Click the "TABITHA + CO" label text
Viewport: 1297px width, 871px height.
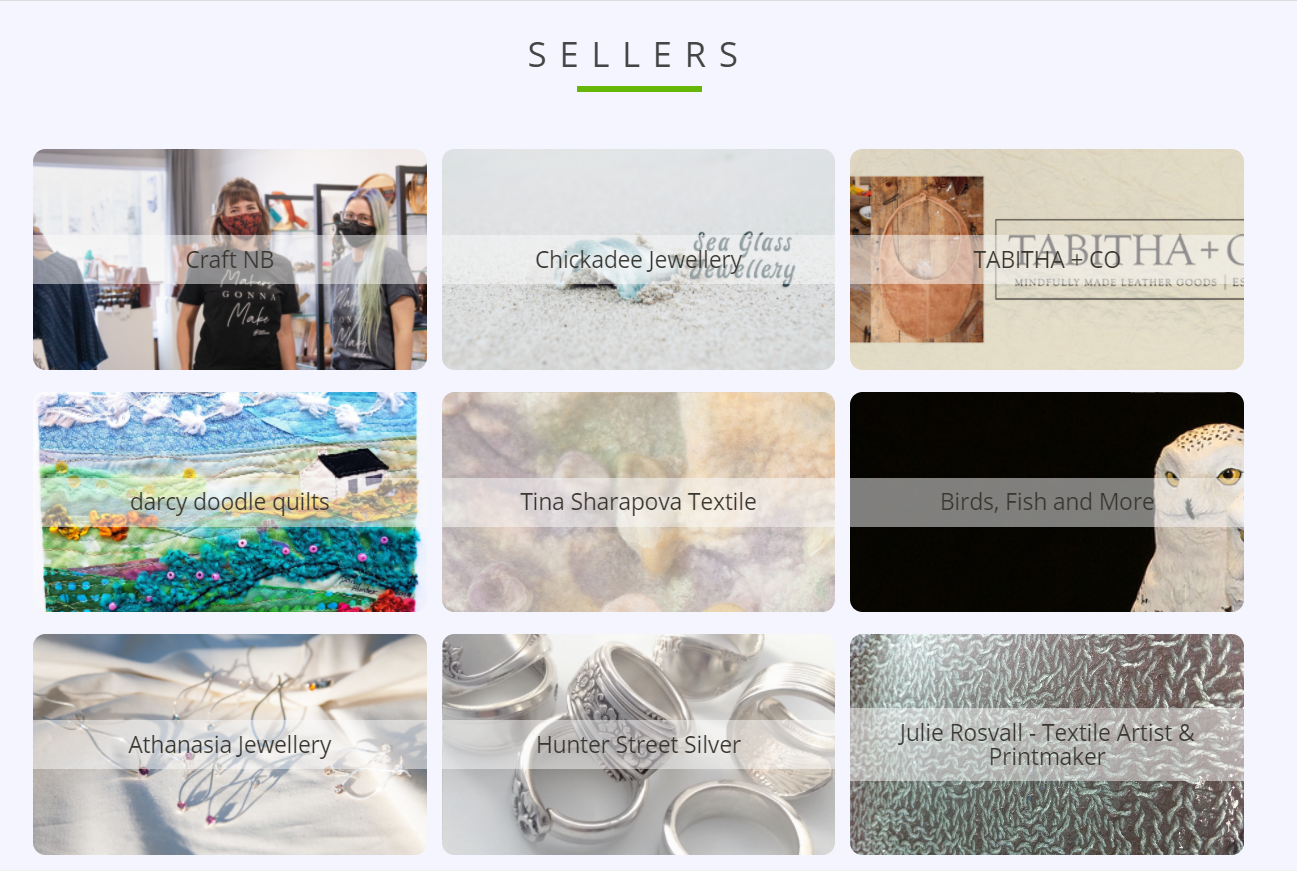tap(1047, 260)
